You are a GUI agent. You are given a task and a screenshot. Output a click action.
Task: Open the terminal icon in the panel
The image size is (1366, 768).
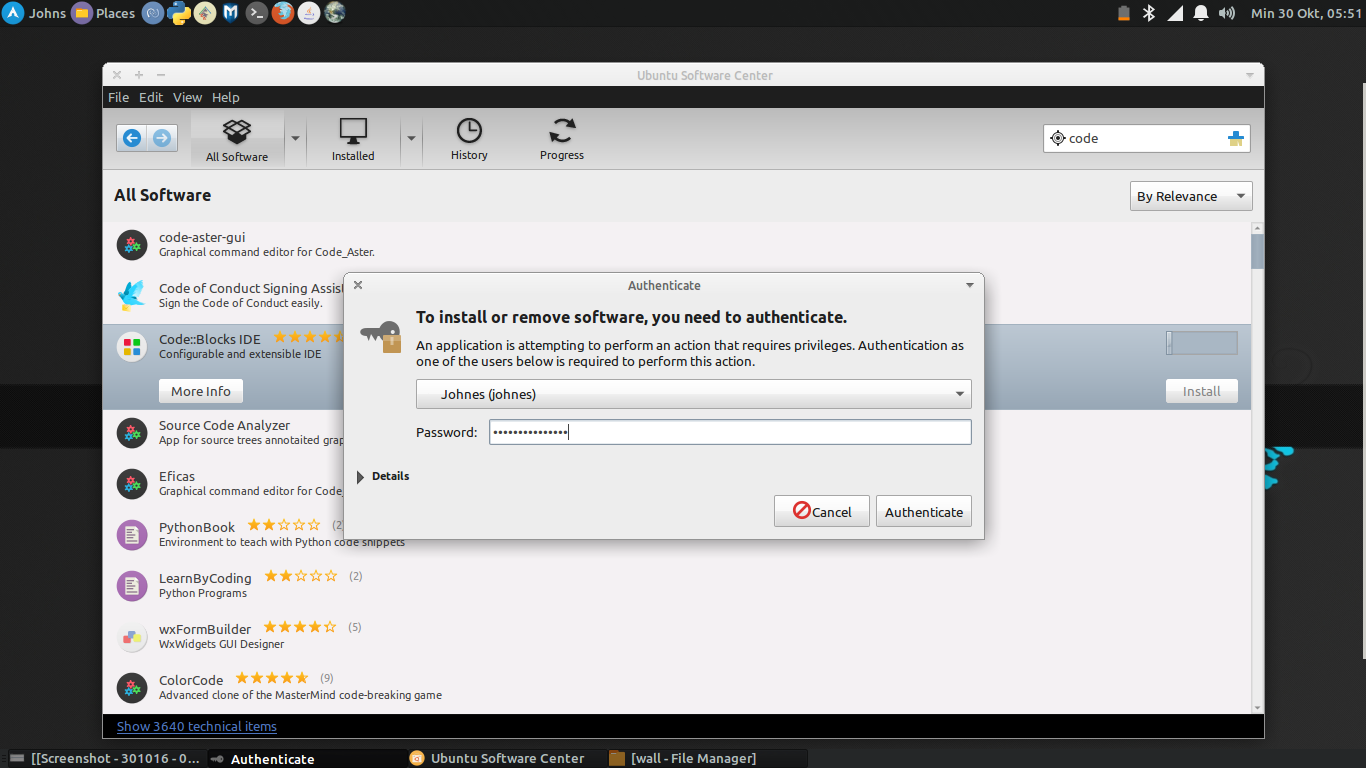pos(256,13)
